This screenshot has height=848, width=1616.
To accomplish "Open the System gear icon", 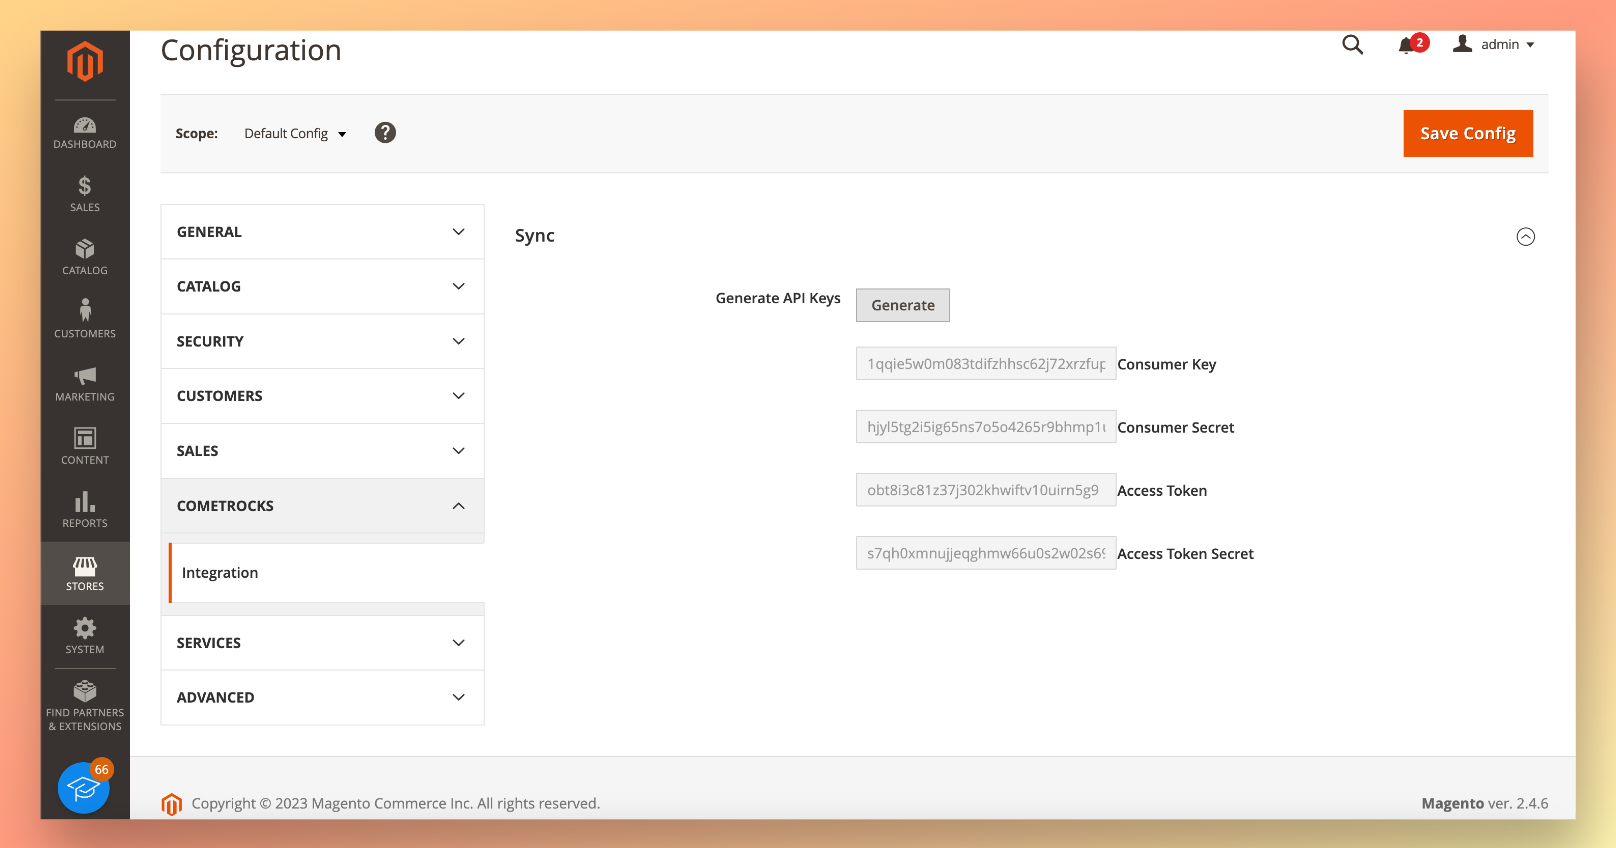I will [x=85, y=627].
